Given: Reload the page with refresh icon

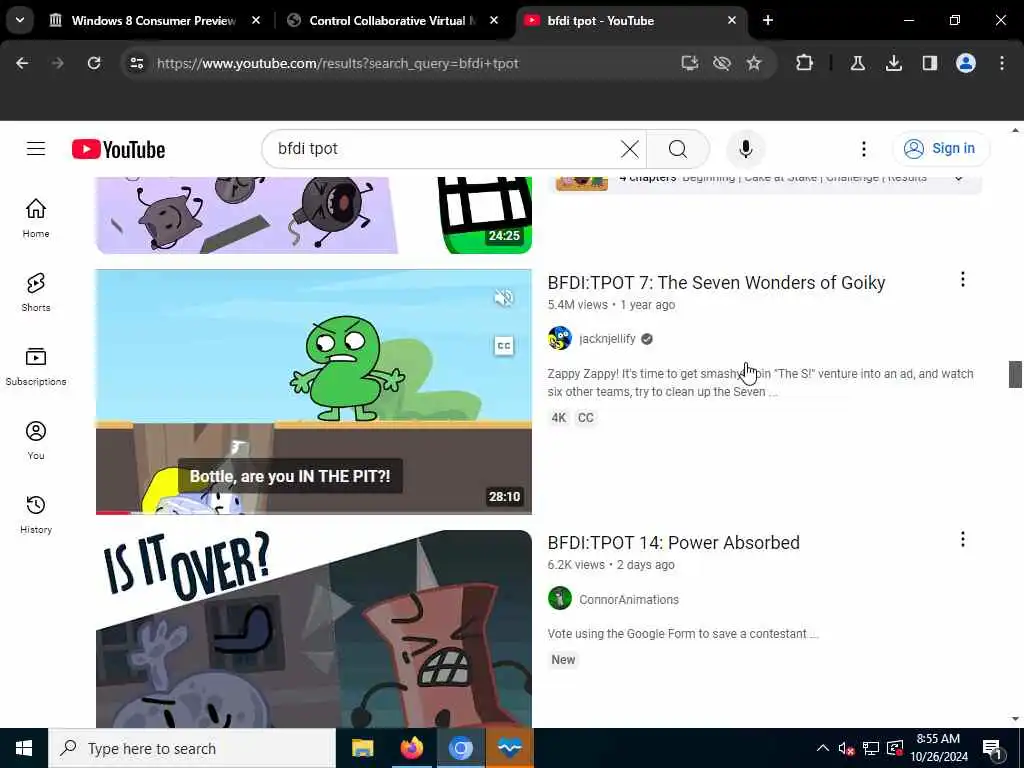Looking at the screenshot, I should pos(94,63).
